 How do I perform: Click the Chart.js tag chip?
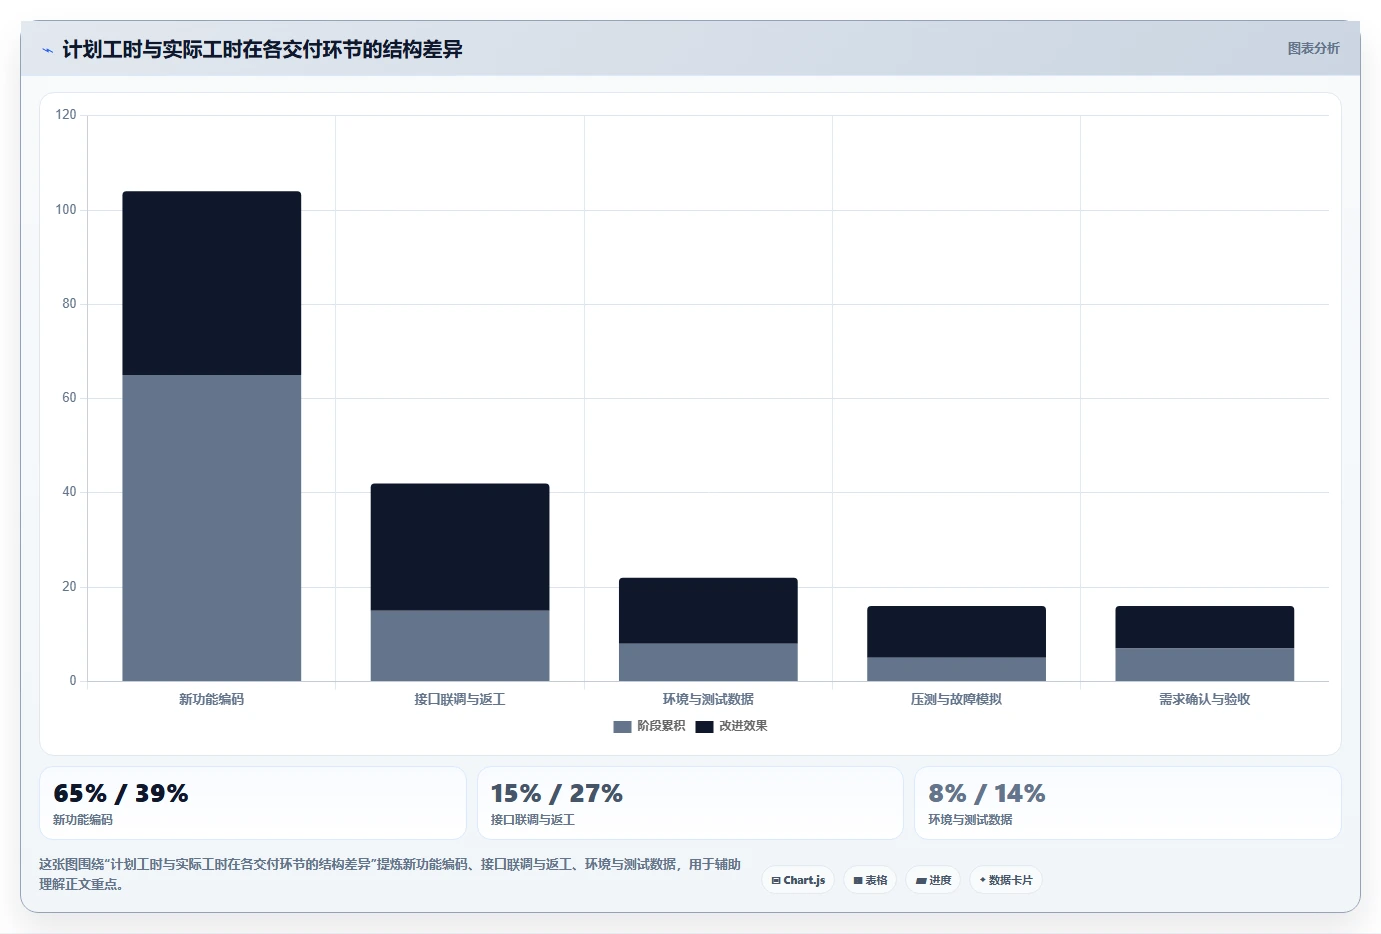(x=798, y=880)
